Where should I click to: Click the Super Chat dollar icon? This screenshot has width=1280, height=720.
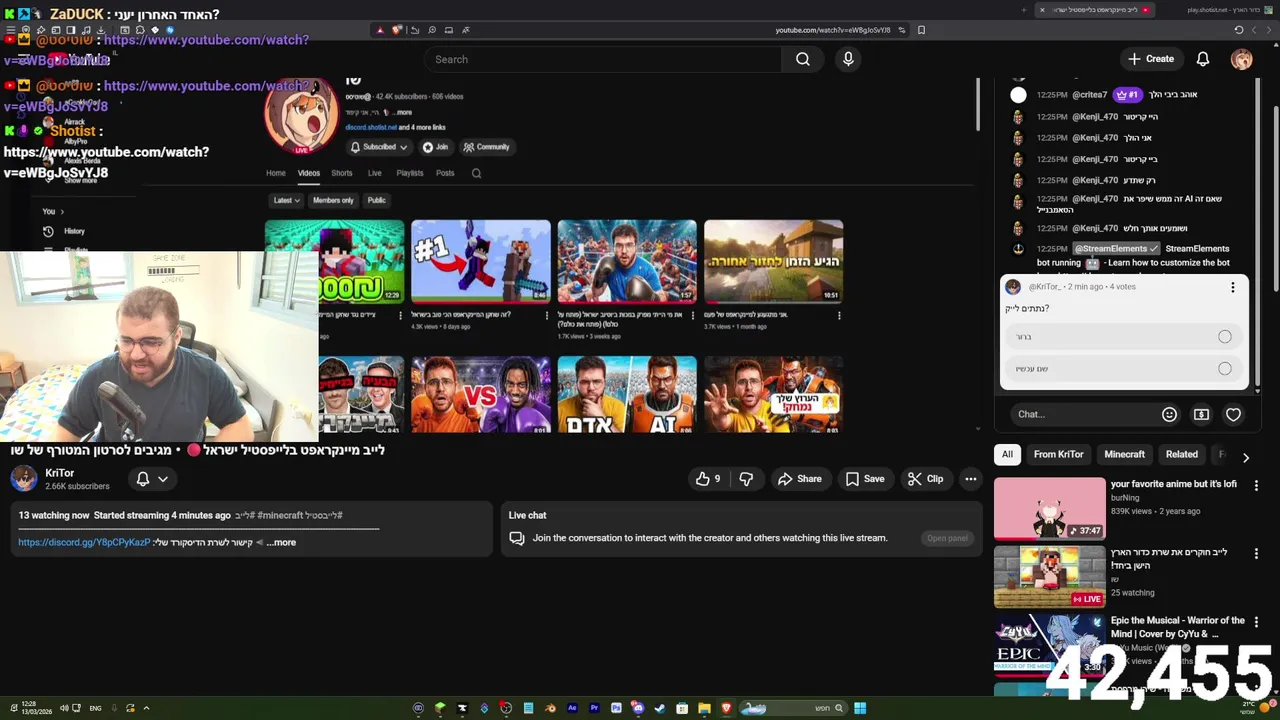(1201, 414)
